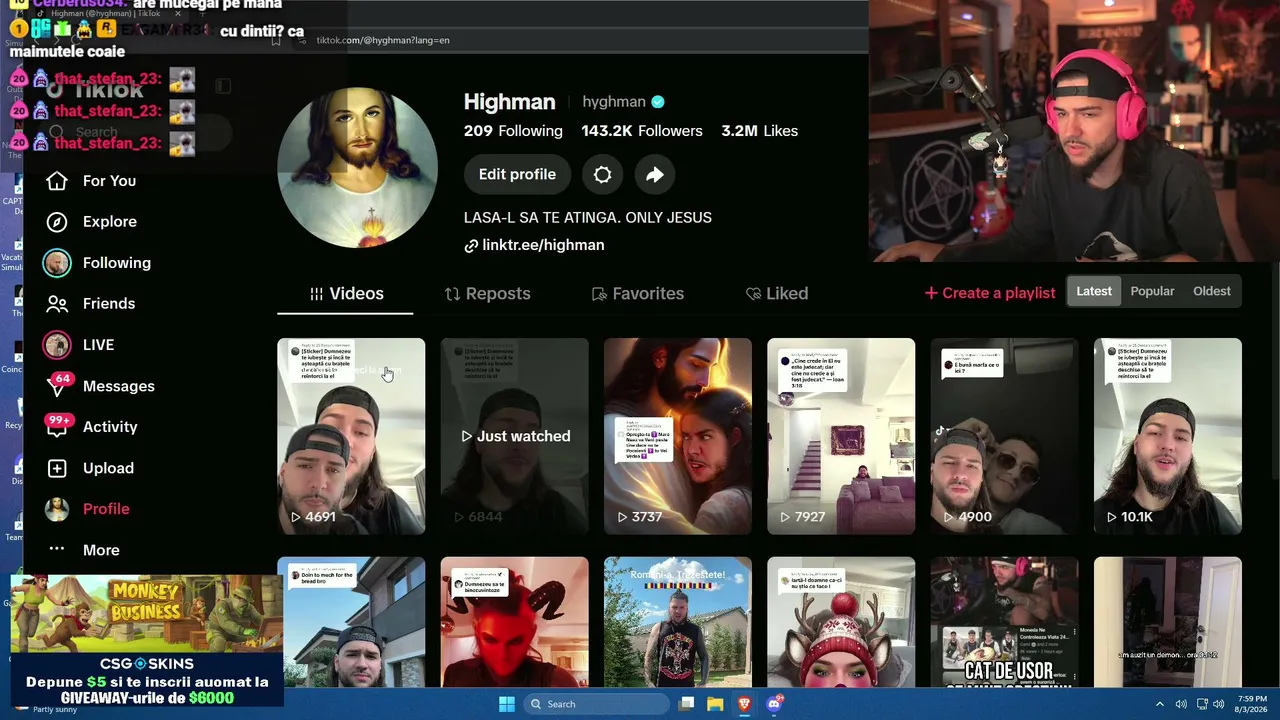Click the Windows taskbar Search box

pyautogui.click(x=597, y=704)
